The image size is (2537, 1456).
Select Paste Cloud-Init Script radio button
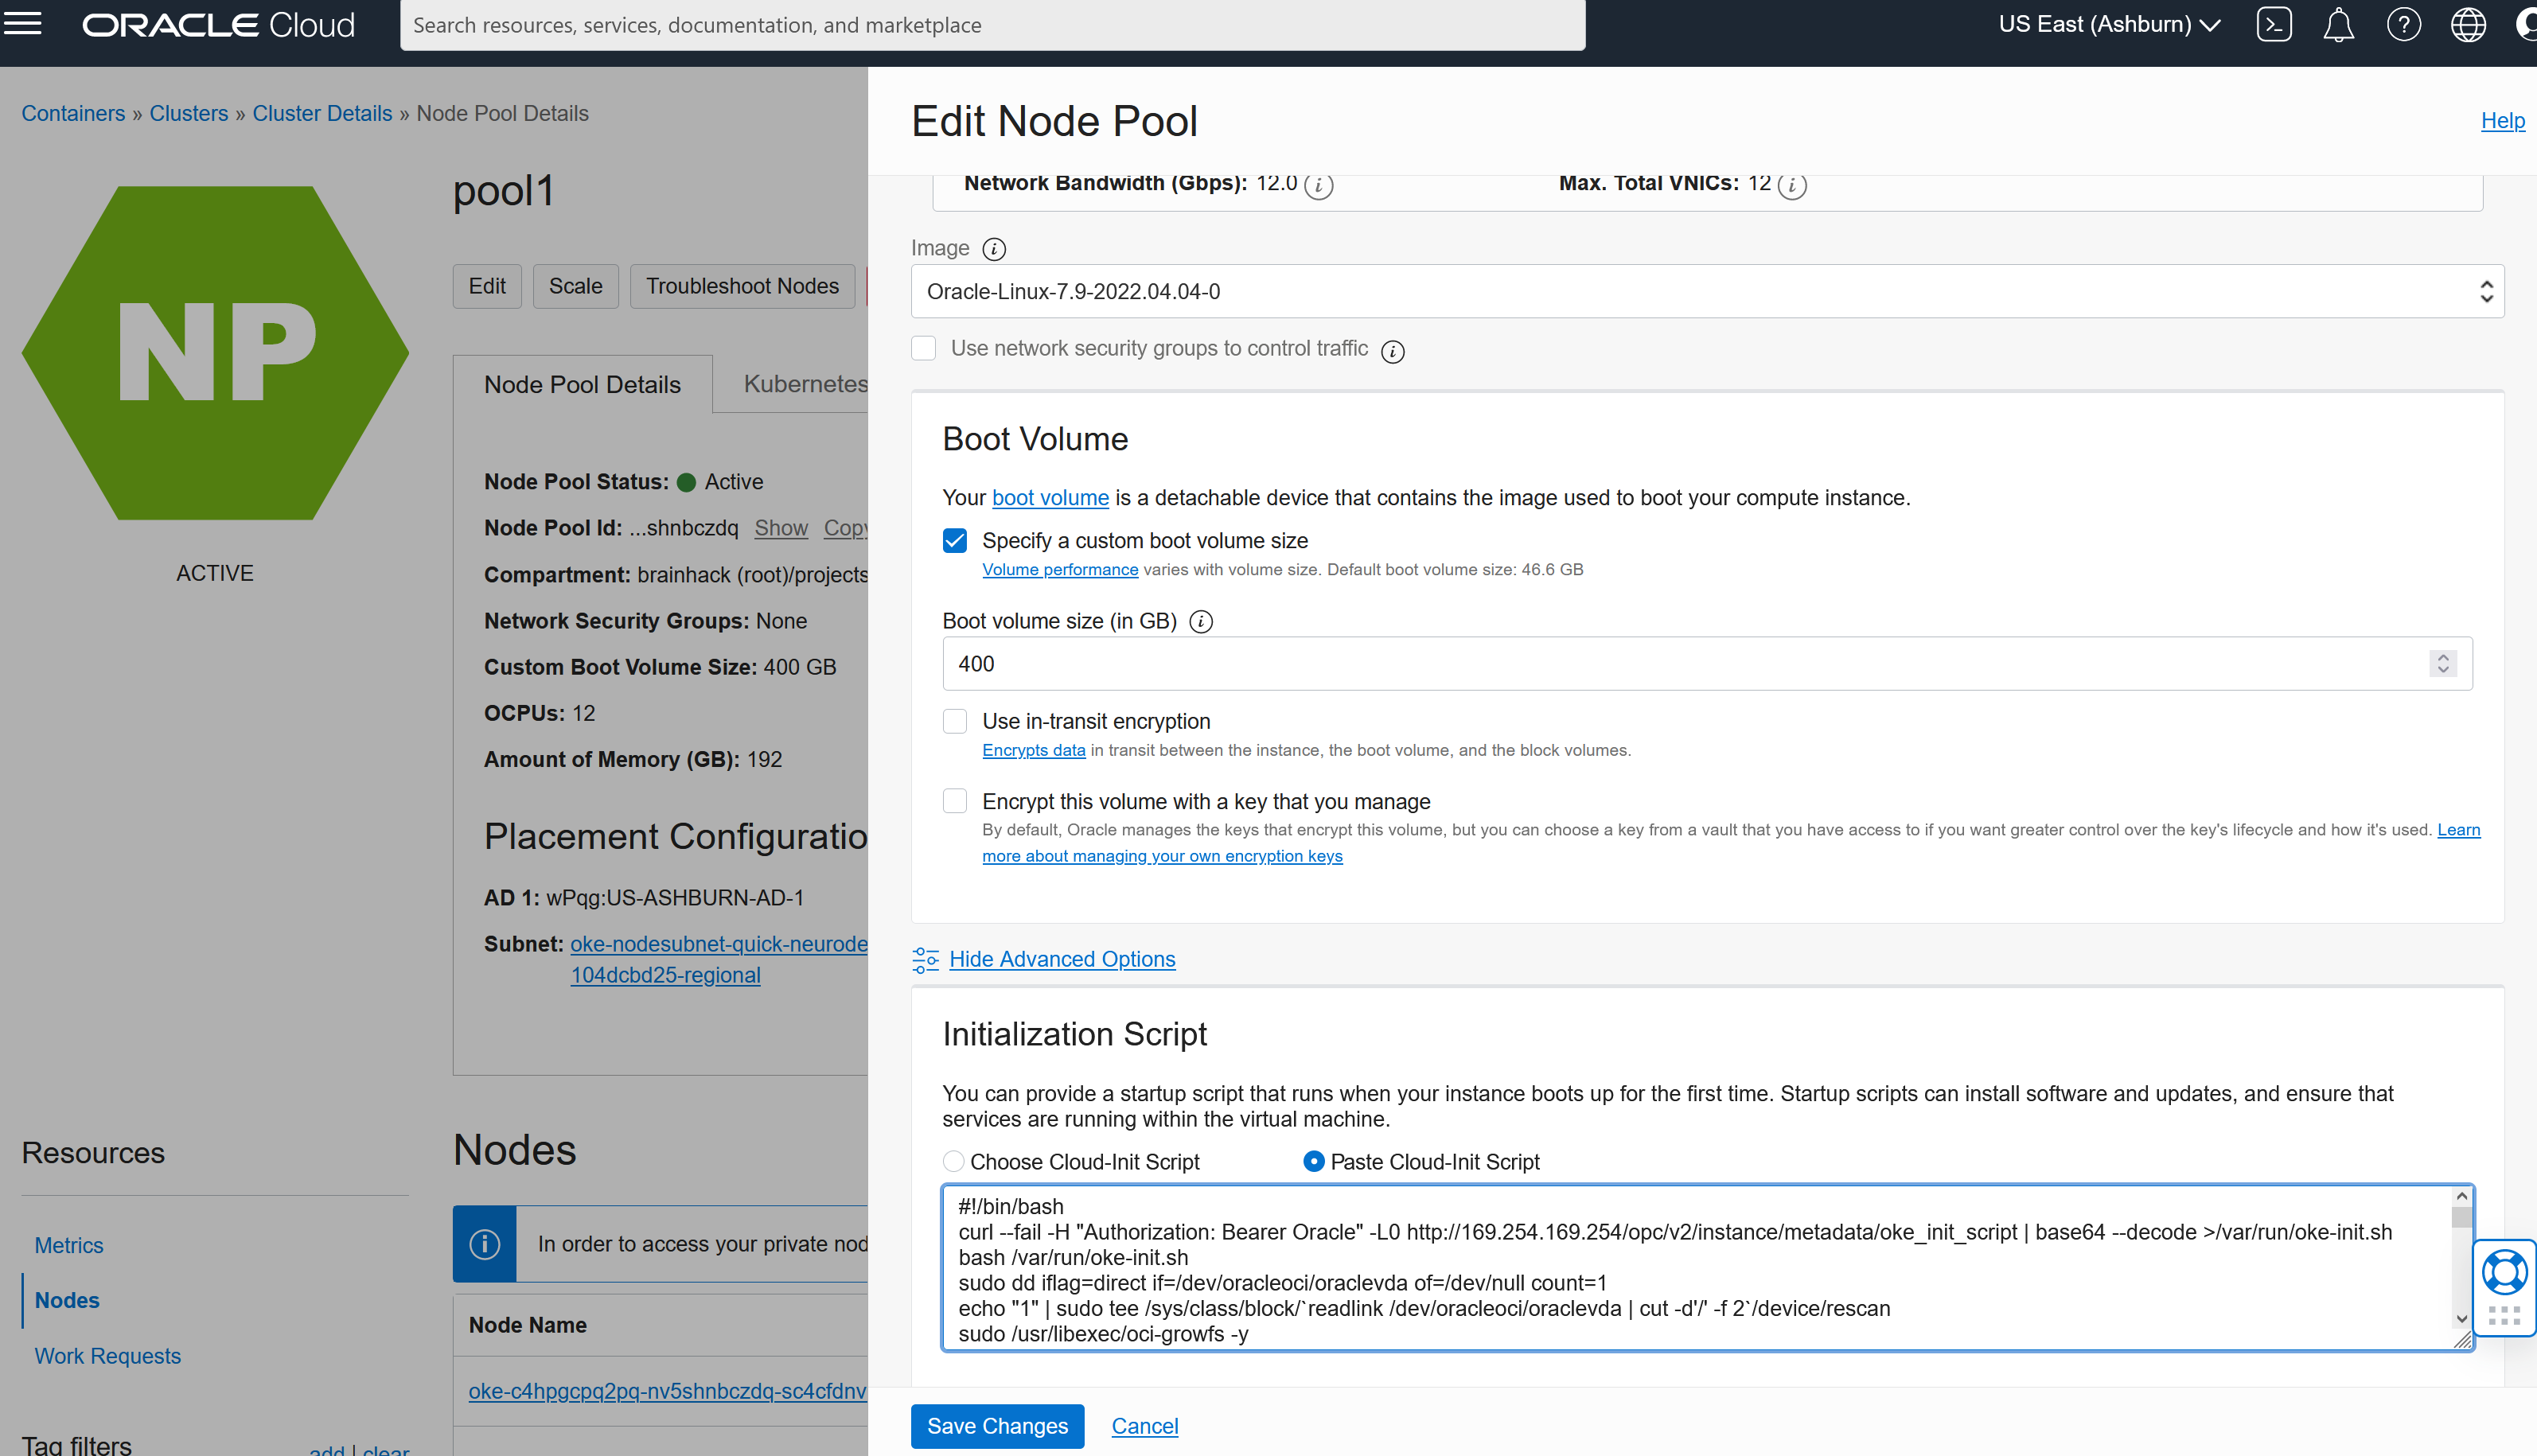1314,1161
